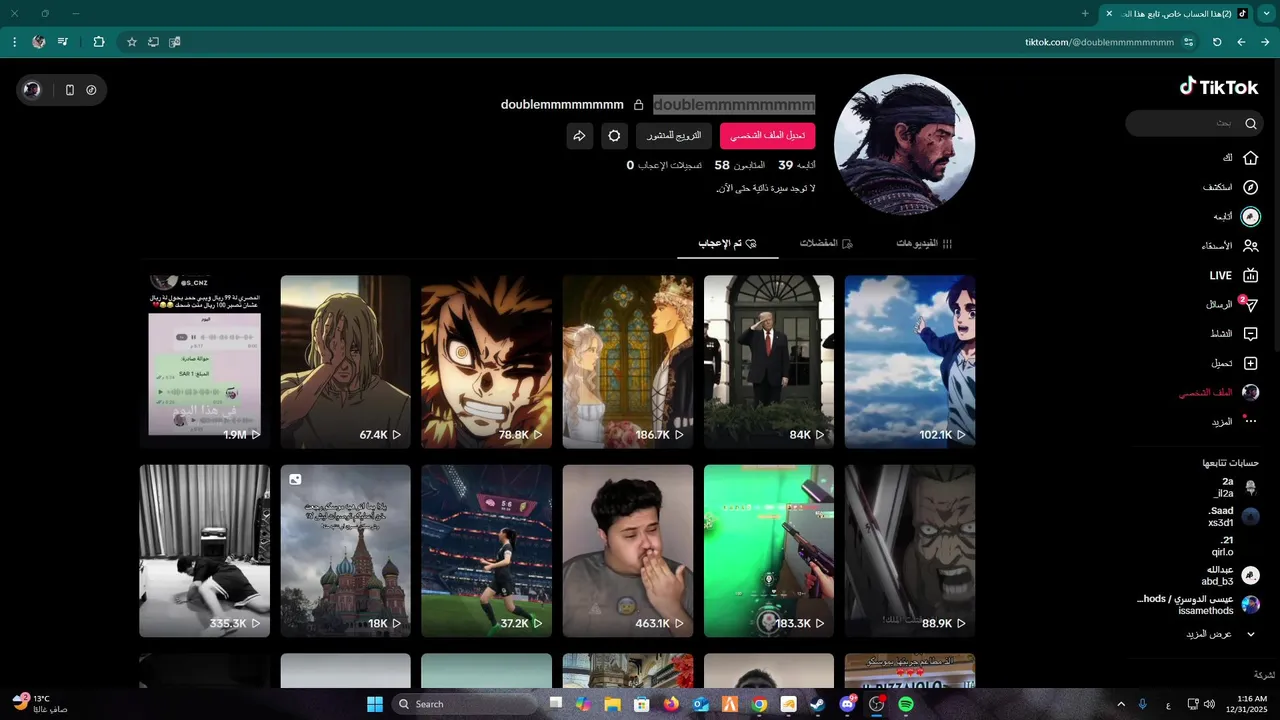Image resolution: width=1280 pixels, height=720 pixels.
Task: Open profile settings gear button
Action: pyautogui.click(x=614, y=136)
